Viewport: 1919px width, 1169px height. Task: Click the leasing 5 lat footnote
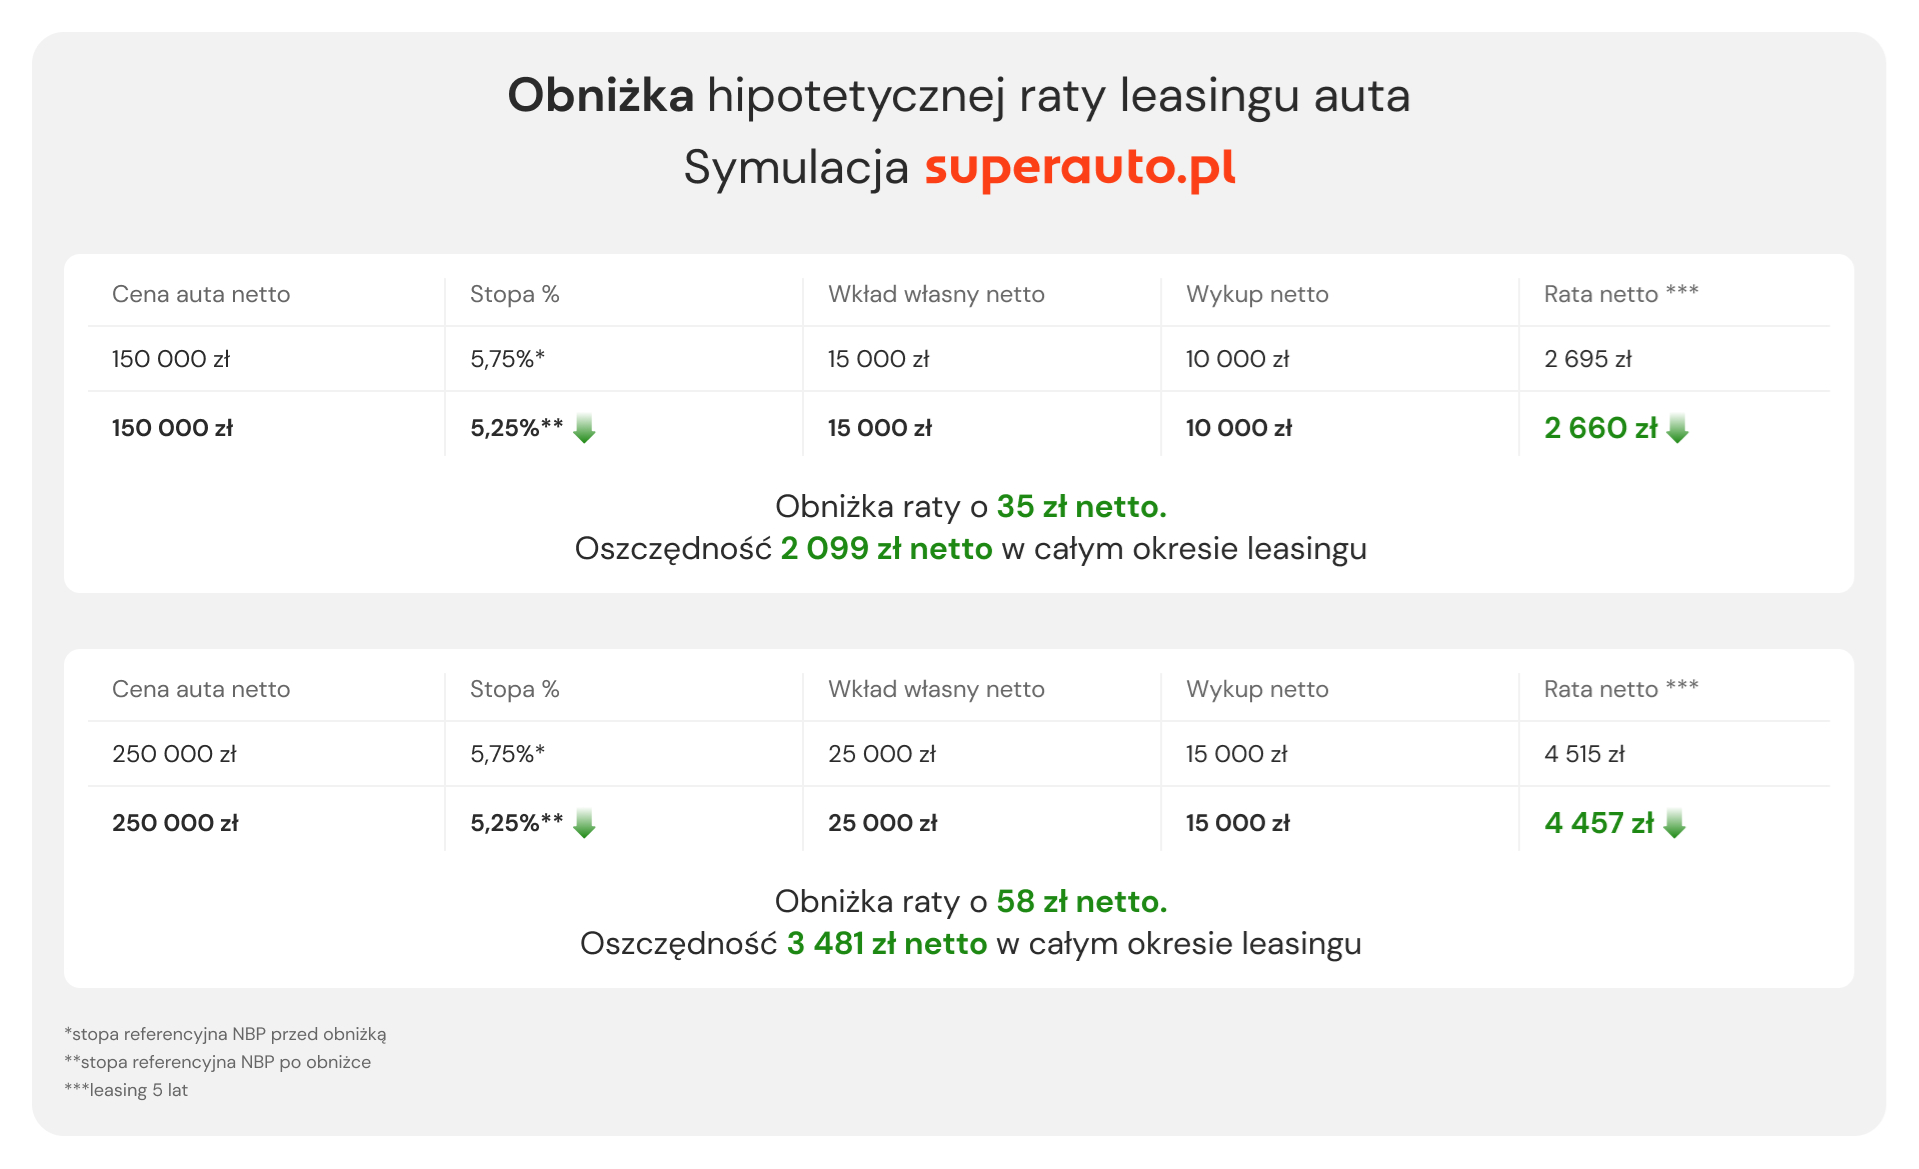[126, 1090]
